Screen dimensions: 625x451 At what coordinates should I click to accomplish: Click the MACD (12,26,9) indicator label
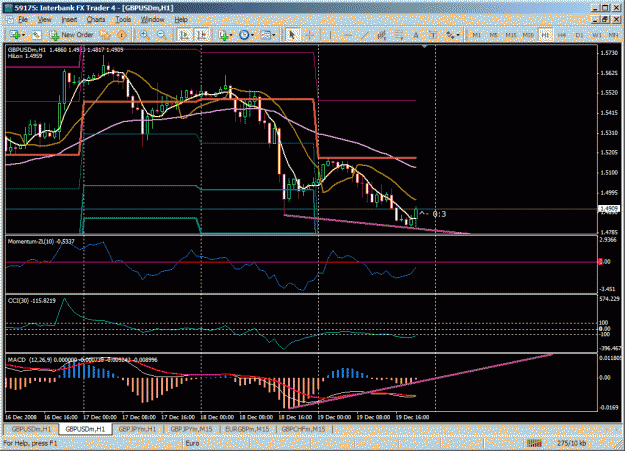[x=83, y=360]
